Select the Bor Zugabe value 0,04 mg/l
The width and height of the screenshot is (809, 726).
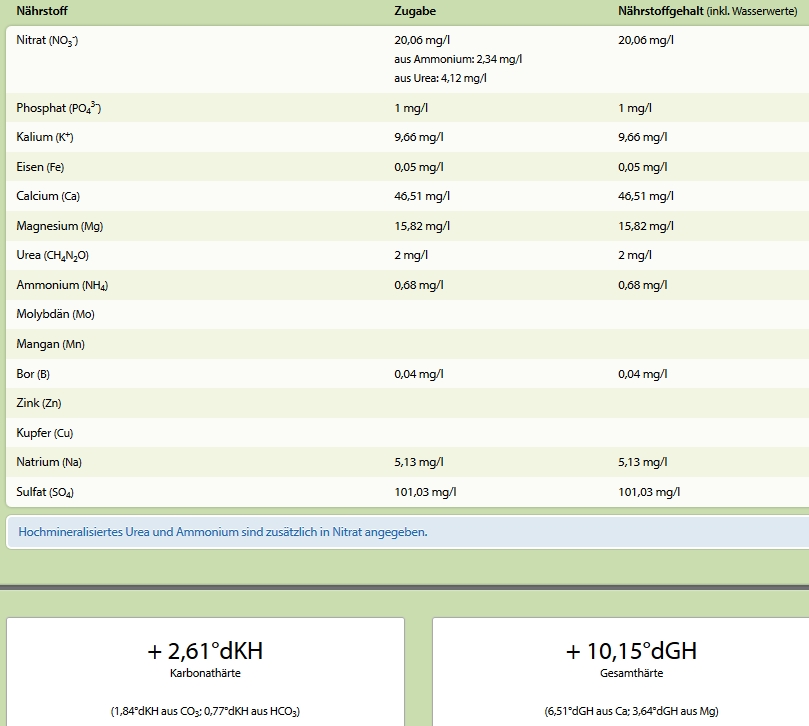pyautogui.click(x=419, y=374)
